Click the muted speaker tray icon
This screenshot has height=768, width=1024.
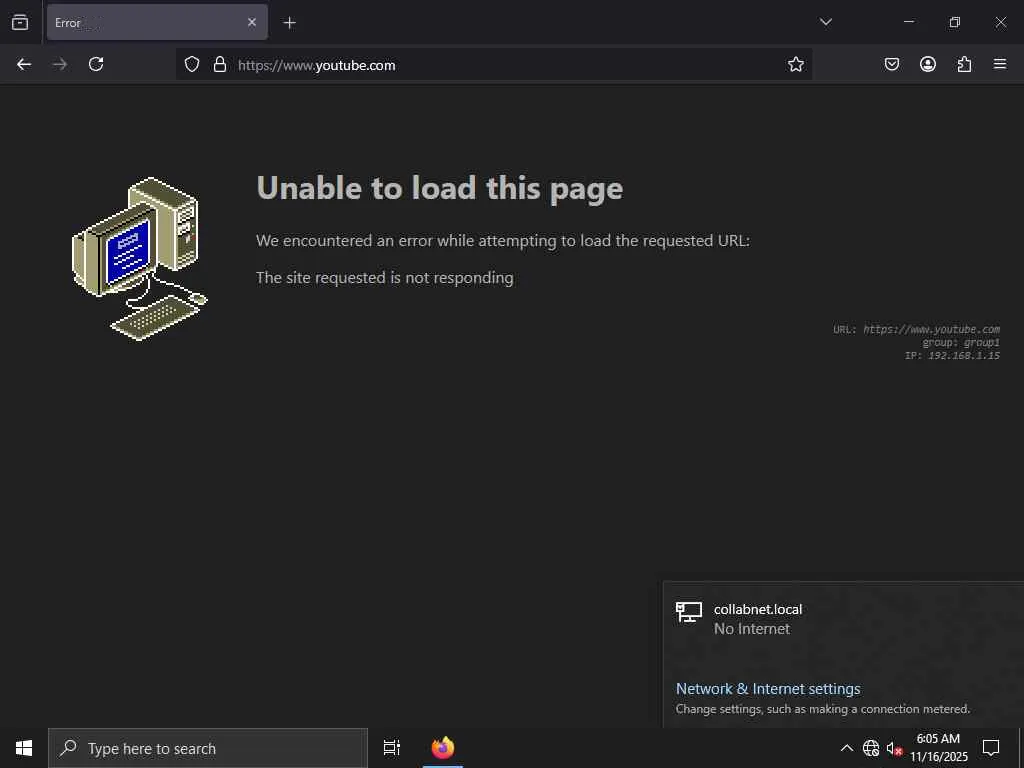tap(894, 748)
